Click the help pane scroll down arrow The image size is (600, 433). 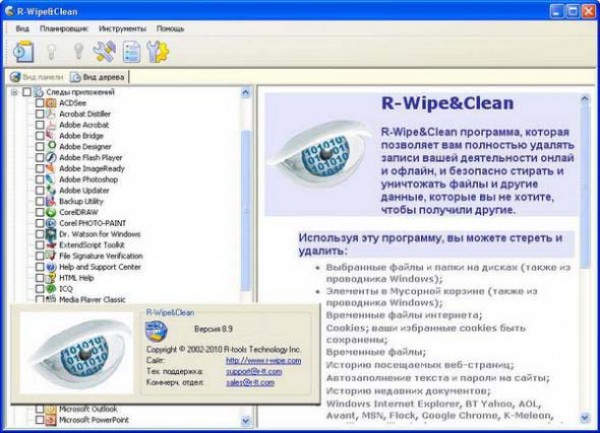585,418
